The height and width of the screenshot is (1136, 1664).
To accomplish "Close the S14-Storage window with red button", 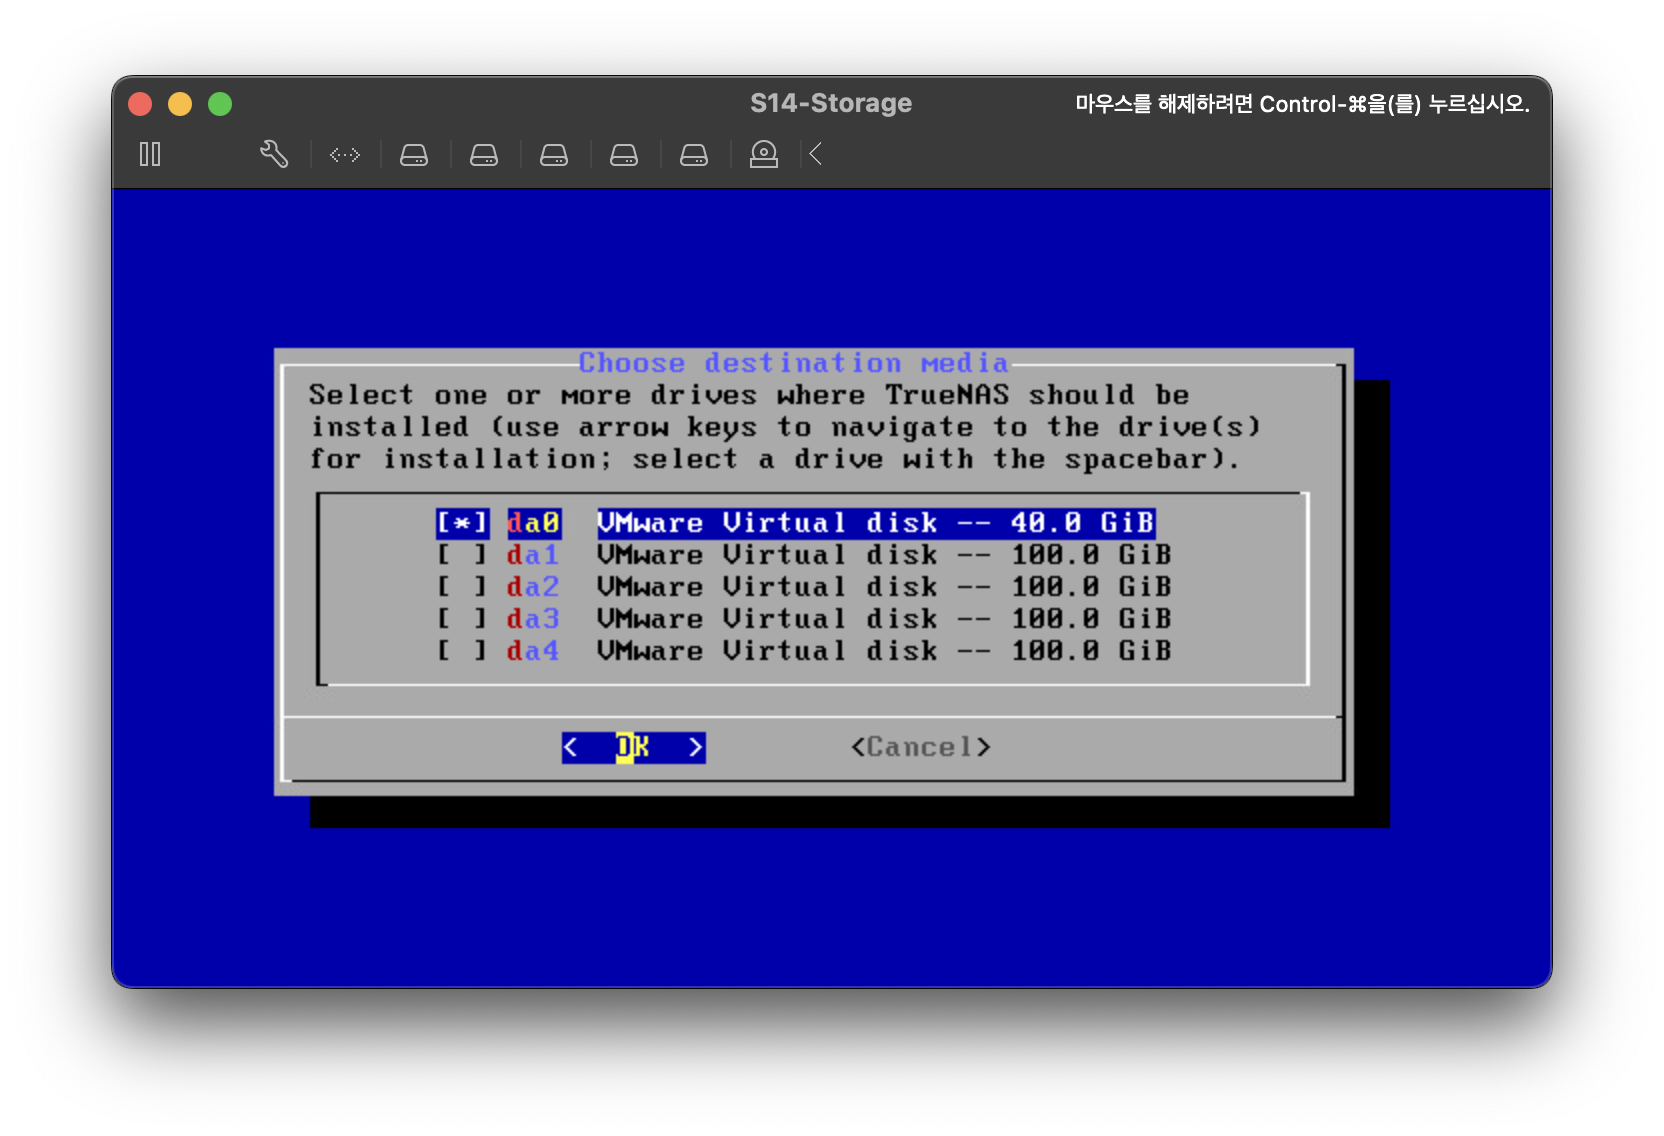I will tap(140, 104).
